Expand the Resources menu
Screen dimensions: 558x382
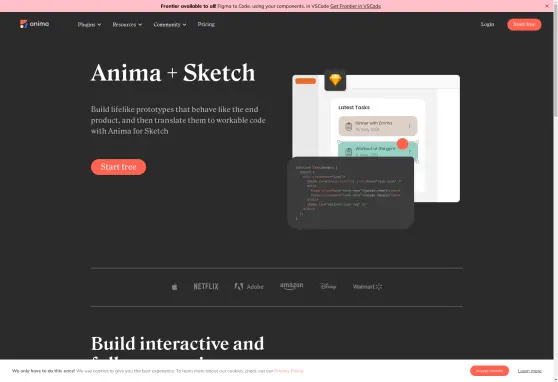(127, 25)
